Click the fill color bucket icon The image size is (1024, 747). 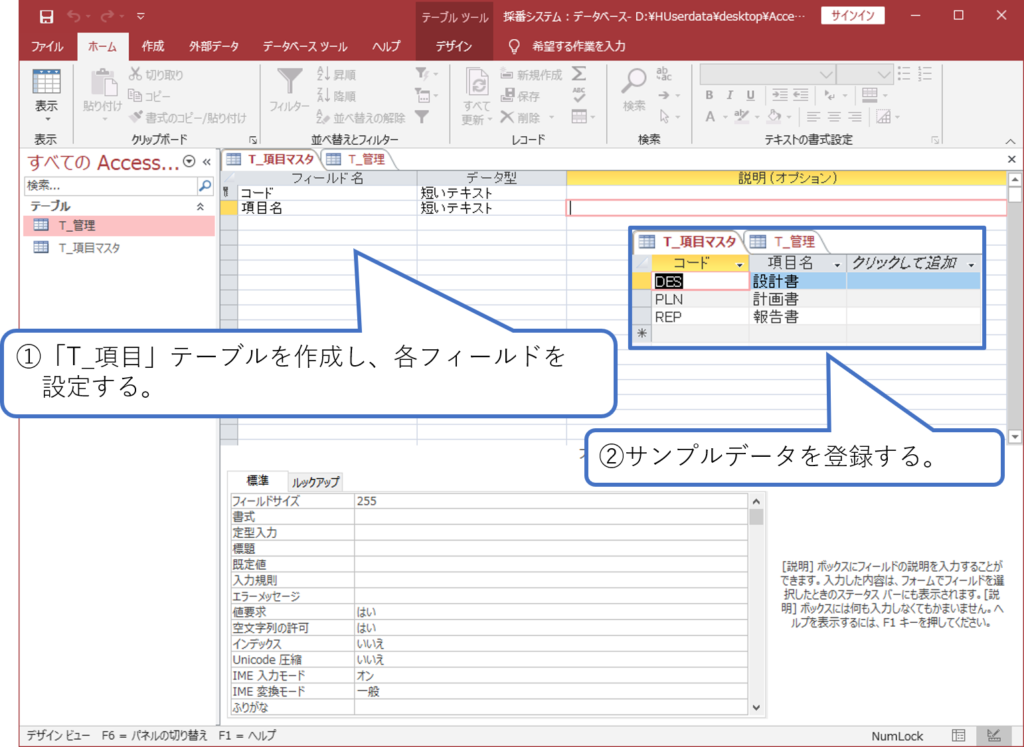click(773, 117)
